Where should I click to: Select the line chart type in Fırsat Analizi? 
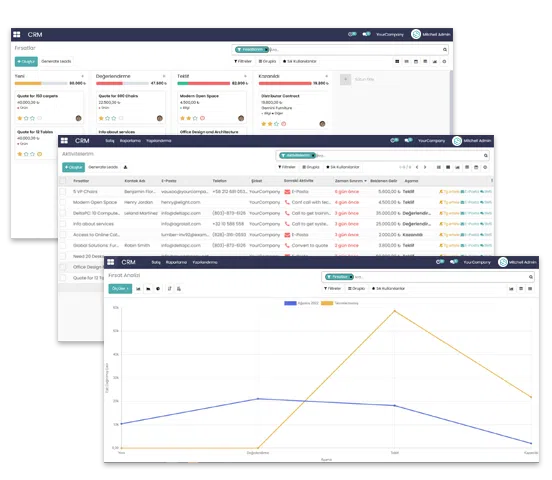tap(148, 289)
